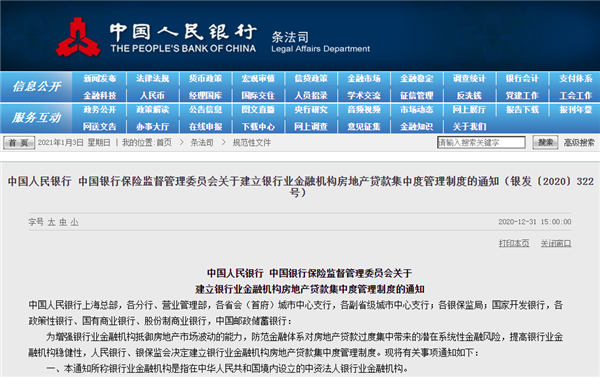This screenshot has height=377, width=600.
Task: Open 金融知识 navigation item
Action: pos(417,127)
